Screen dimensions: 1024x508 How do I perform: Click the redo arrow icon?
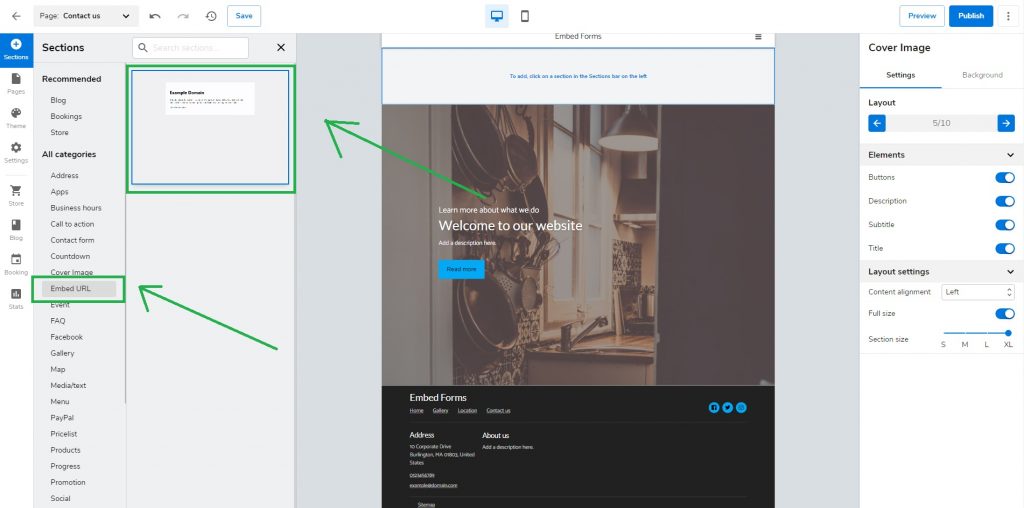pos(182,16)
